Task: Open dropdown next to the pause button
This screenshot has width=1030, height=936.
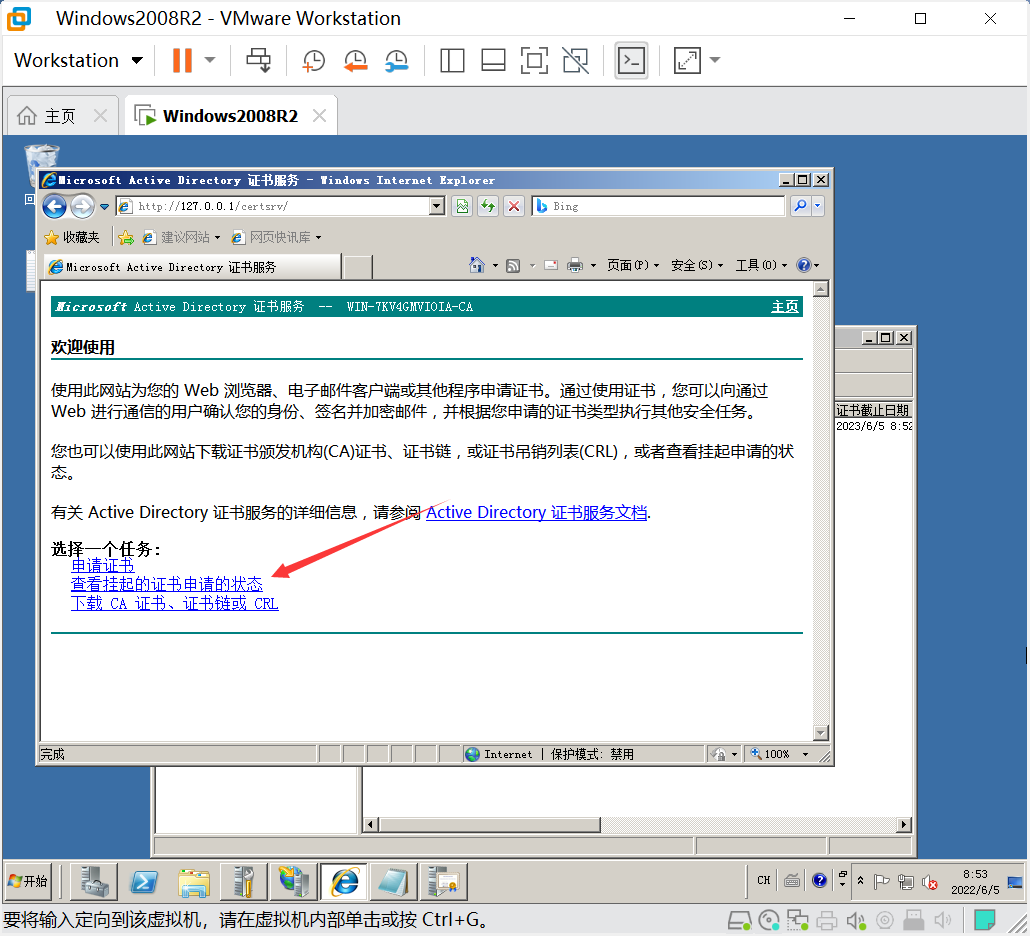Action: pos(210,60)
